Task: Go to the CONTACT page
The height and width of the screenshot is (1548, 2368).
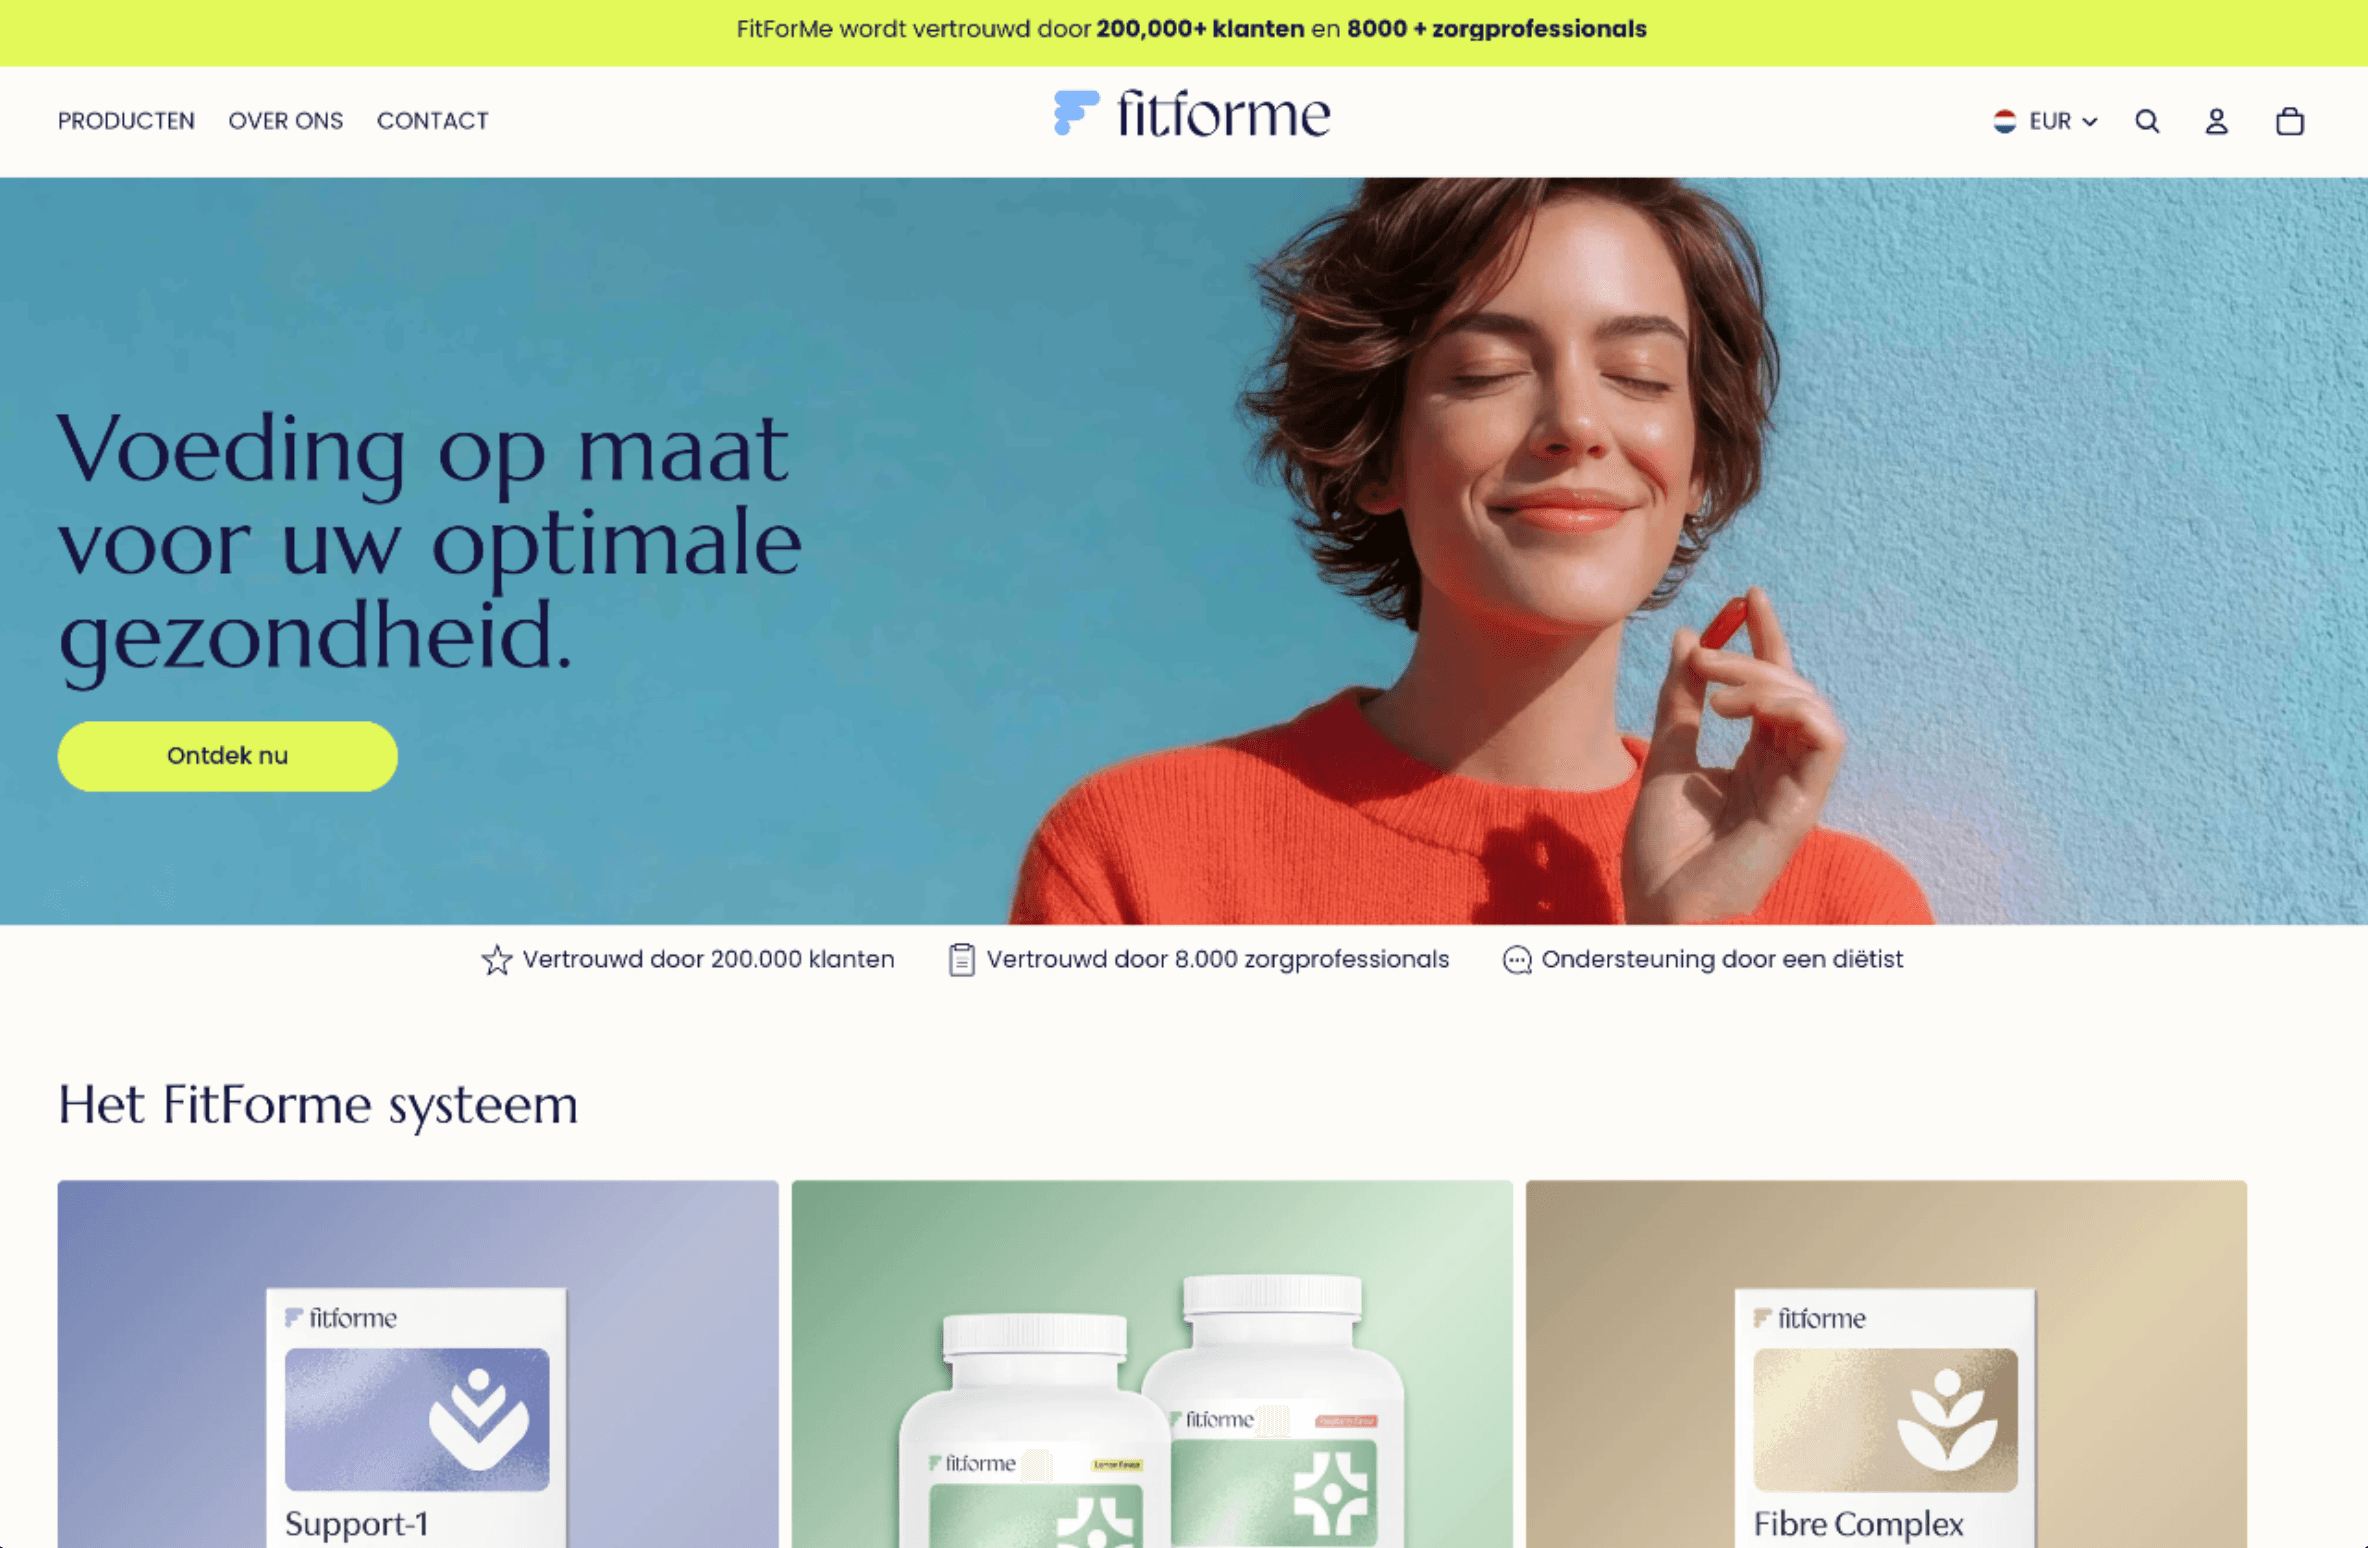Action: pos(432,121)
